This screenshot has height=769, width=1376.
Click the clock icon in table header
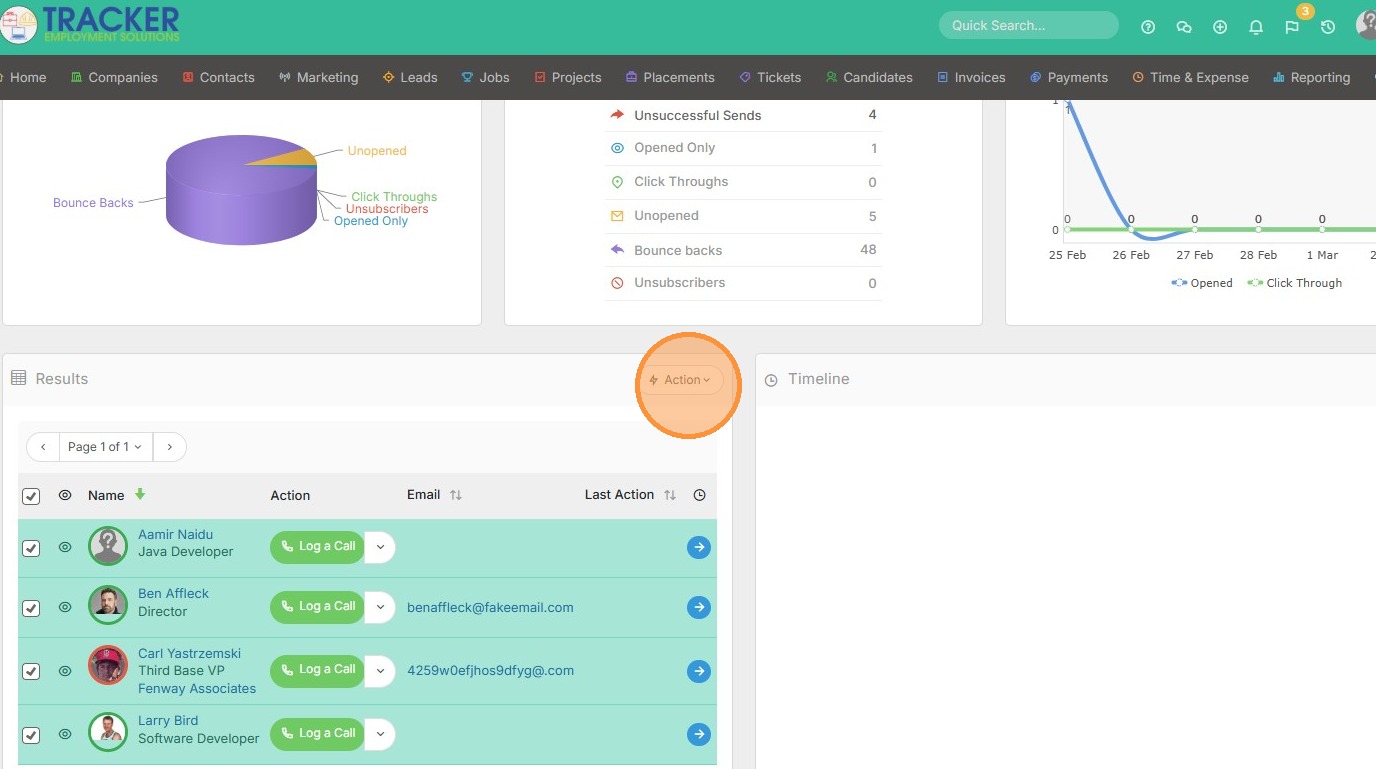coord(699,495)
